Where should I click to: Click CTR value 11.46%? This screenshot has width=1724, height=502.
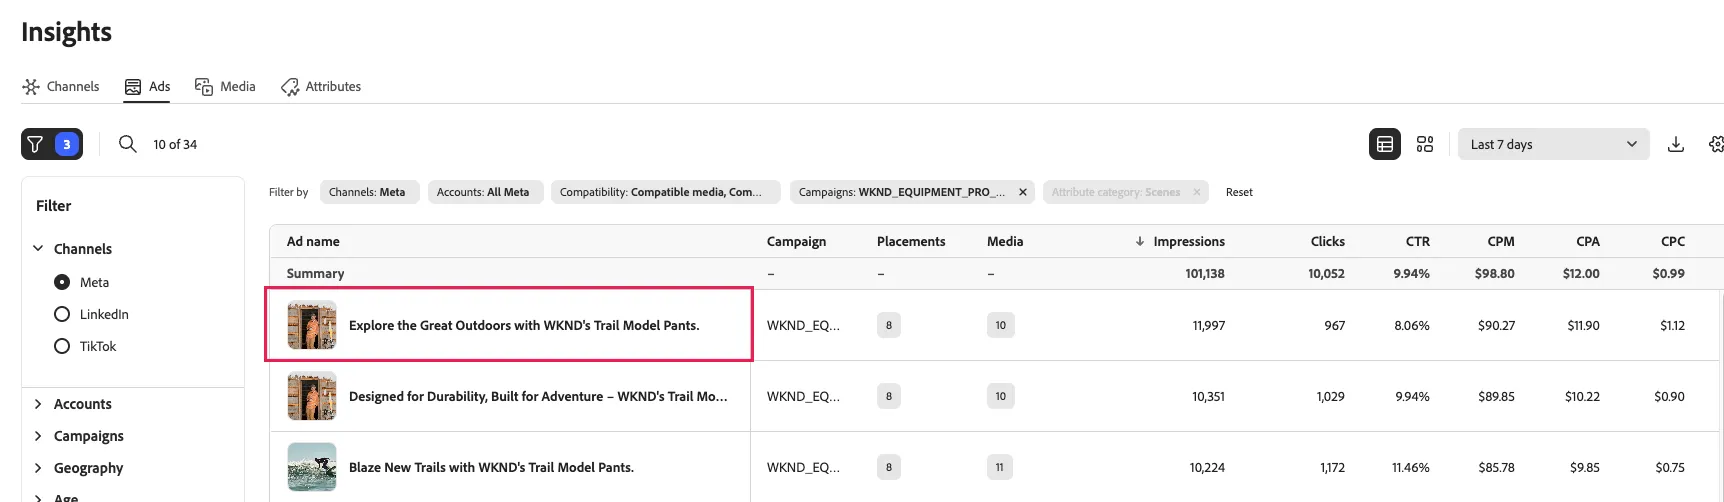[x=1411, y=467]
